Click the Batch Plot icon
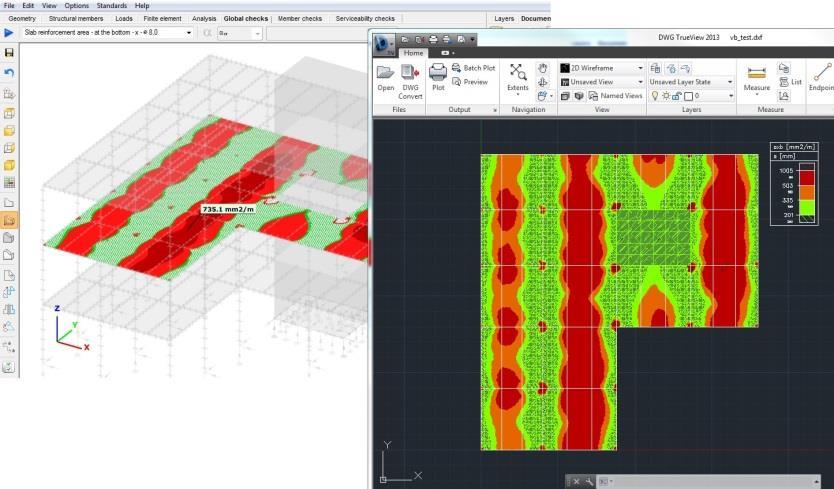834x489 pixels. 456,68
